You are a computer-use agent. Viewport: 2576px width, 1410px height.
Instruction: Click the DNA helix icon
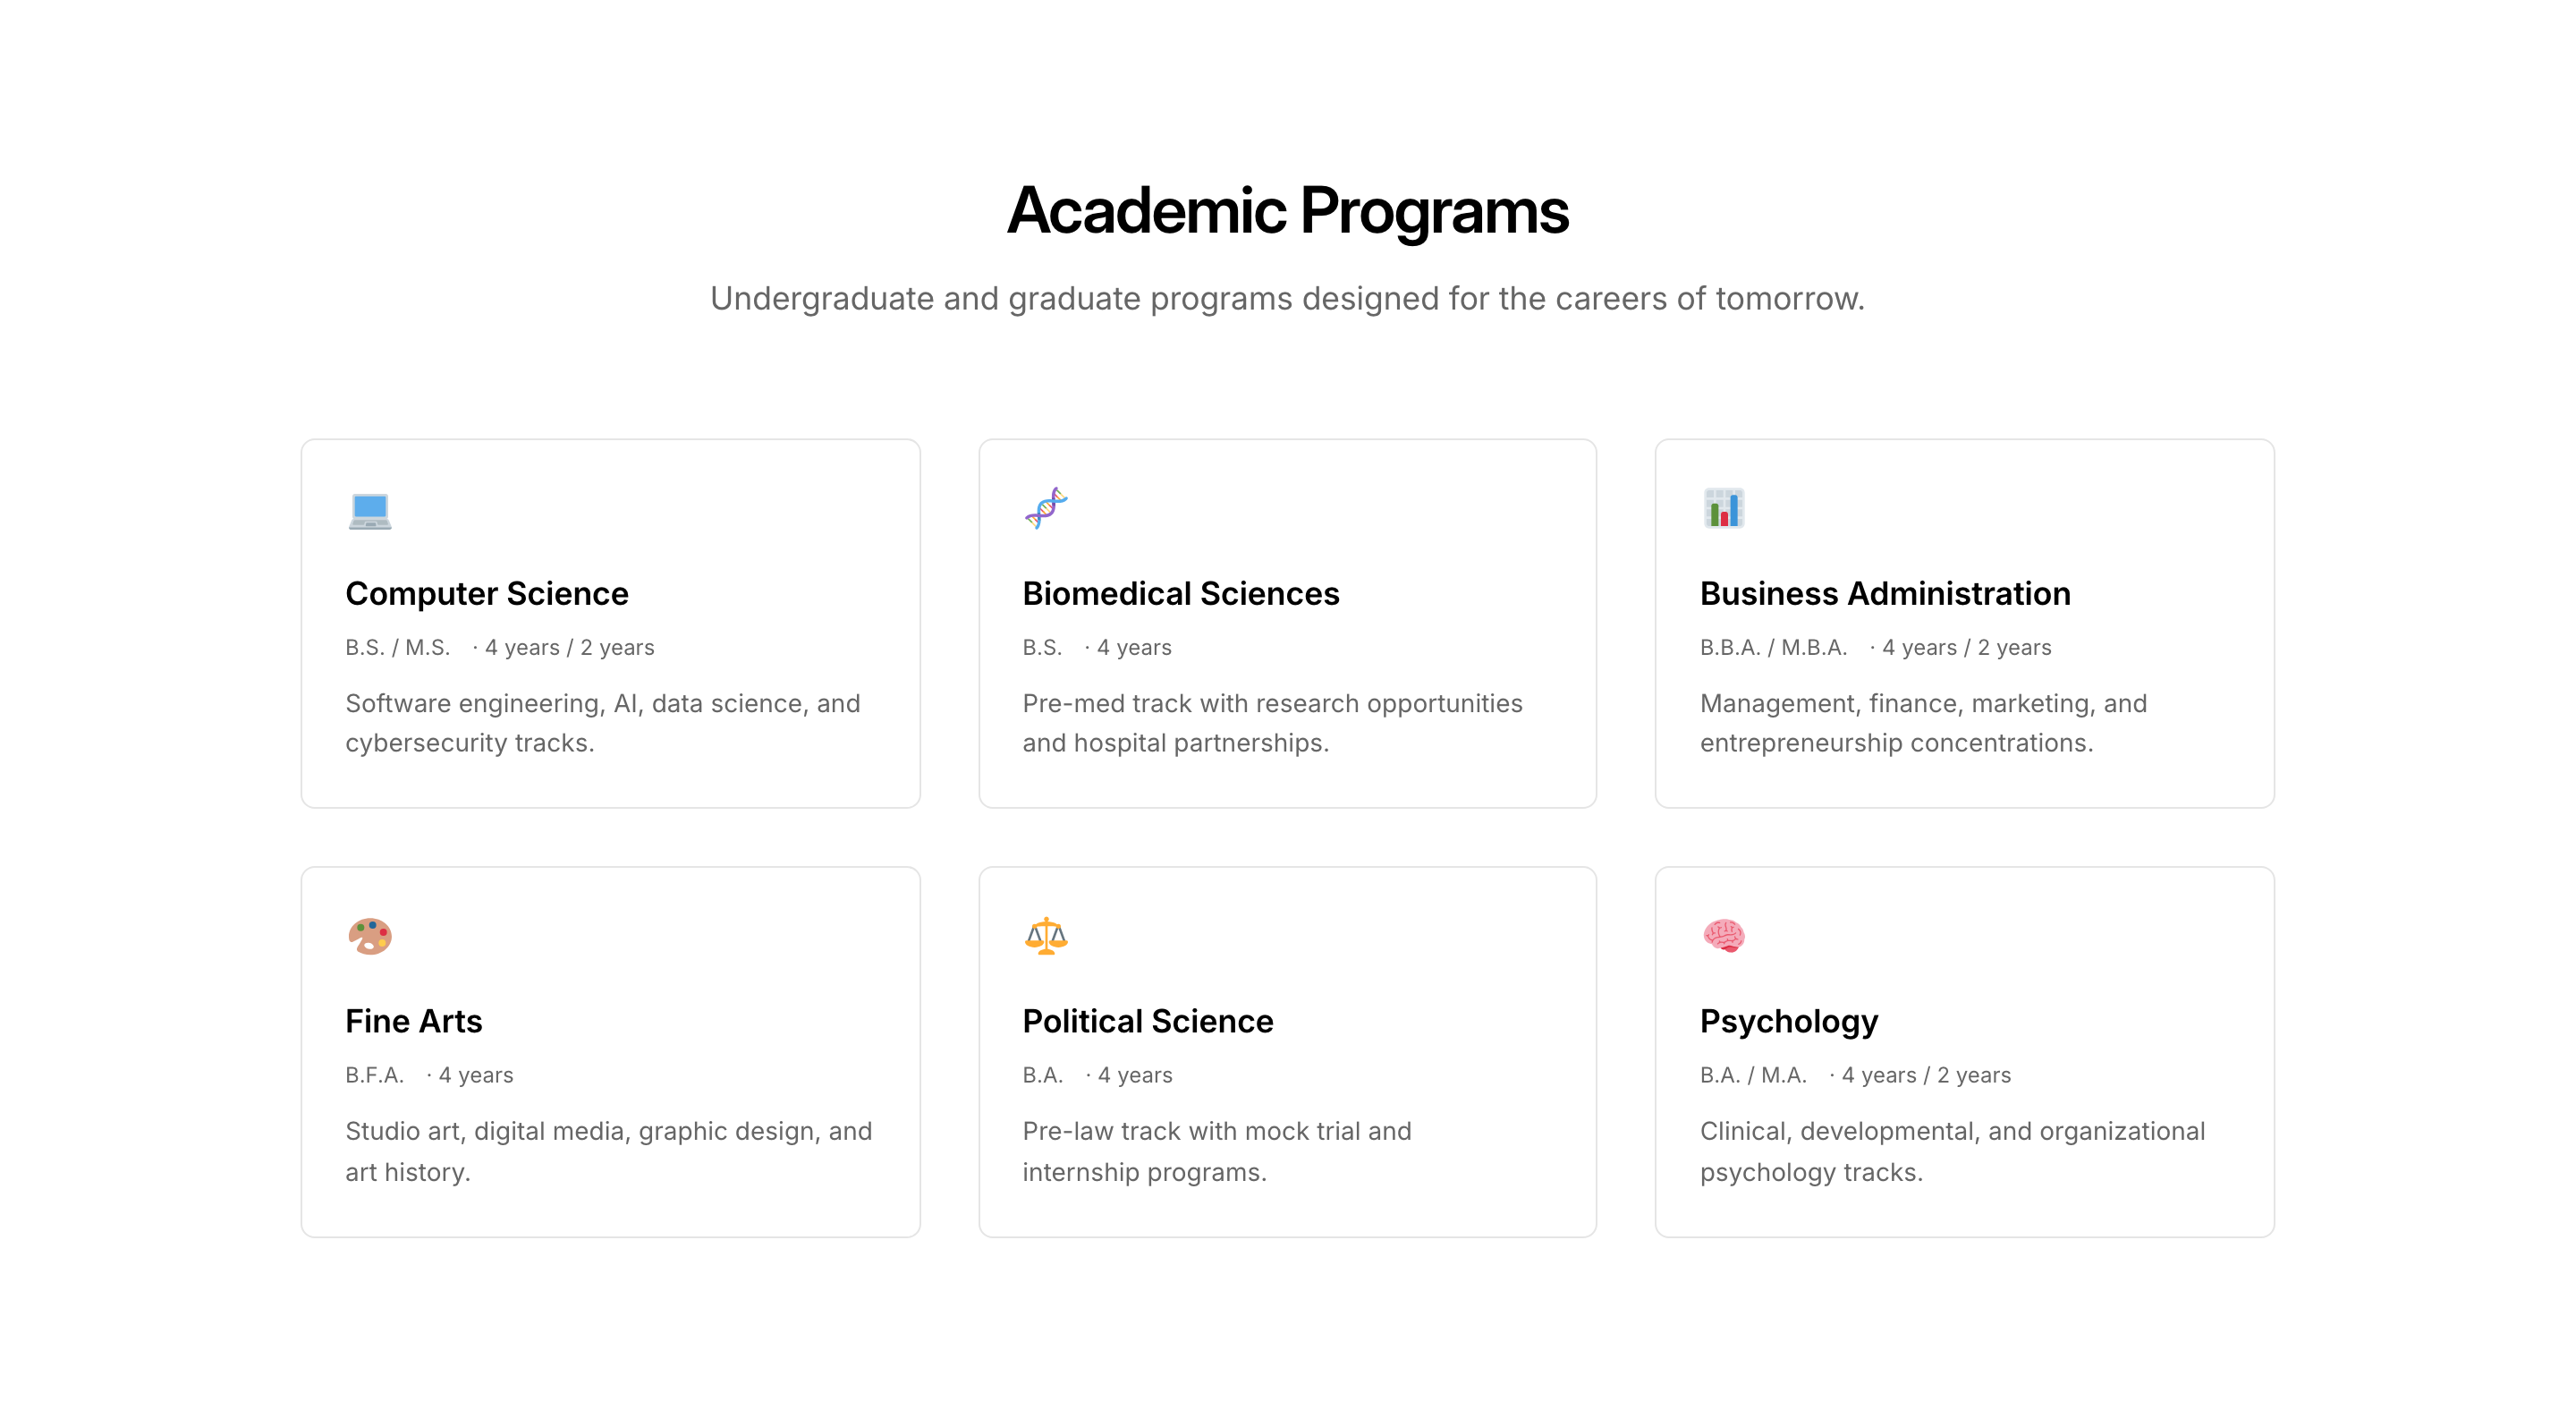click(x=1046, y=508)
